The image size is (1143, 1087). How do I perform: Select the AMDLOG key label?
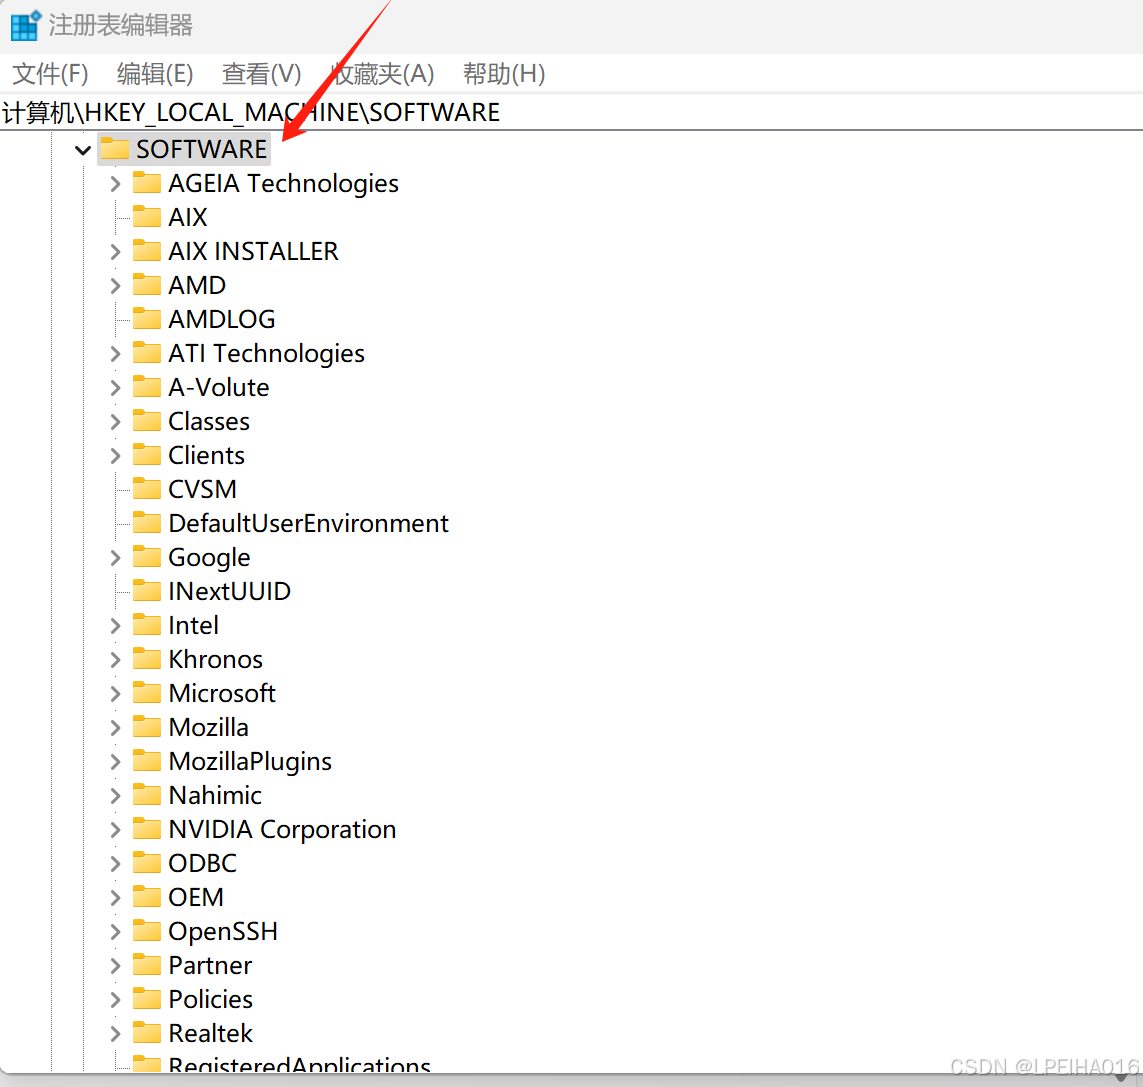tap(222, 319)
